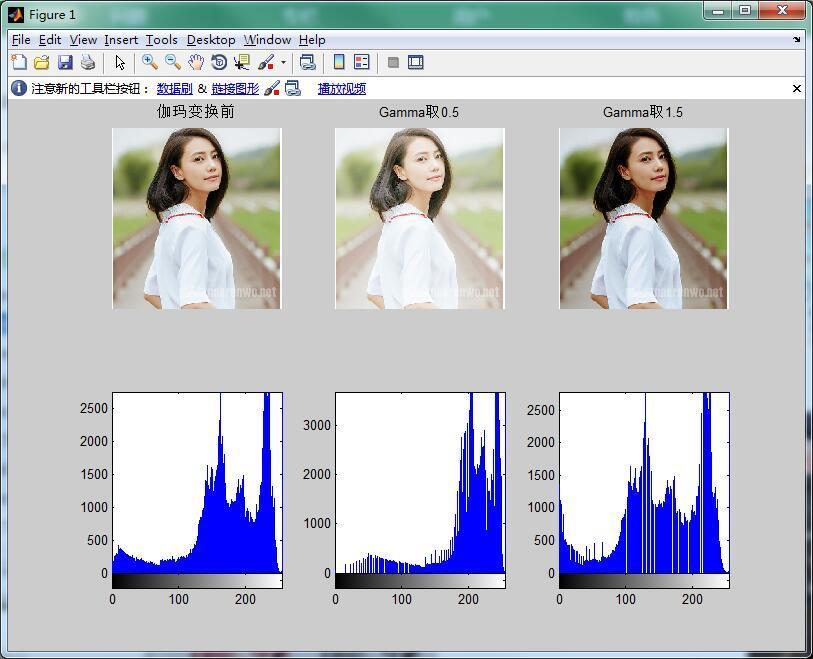Click the 数据刷 link in the notice bar

pyautogui.click(x=175, y=89)
